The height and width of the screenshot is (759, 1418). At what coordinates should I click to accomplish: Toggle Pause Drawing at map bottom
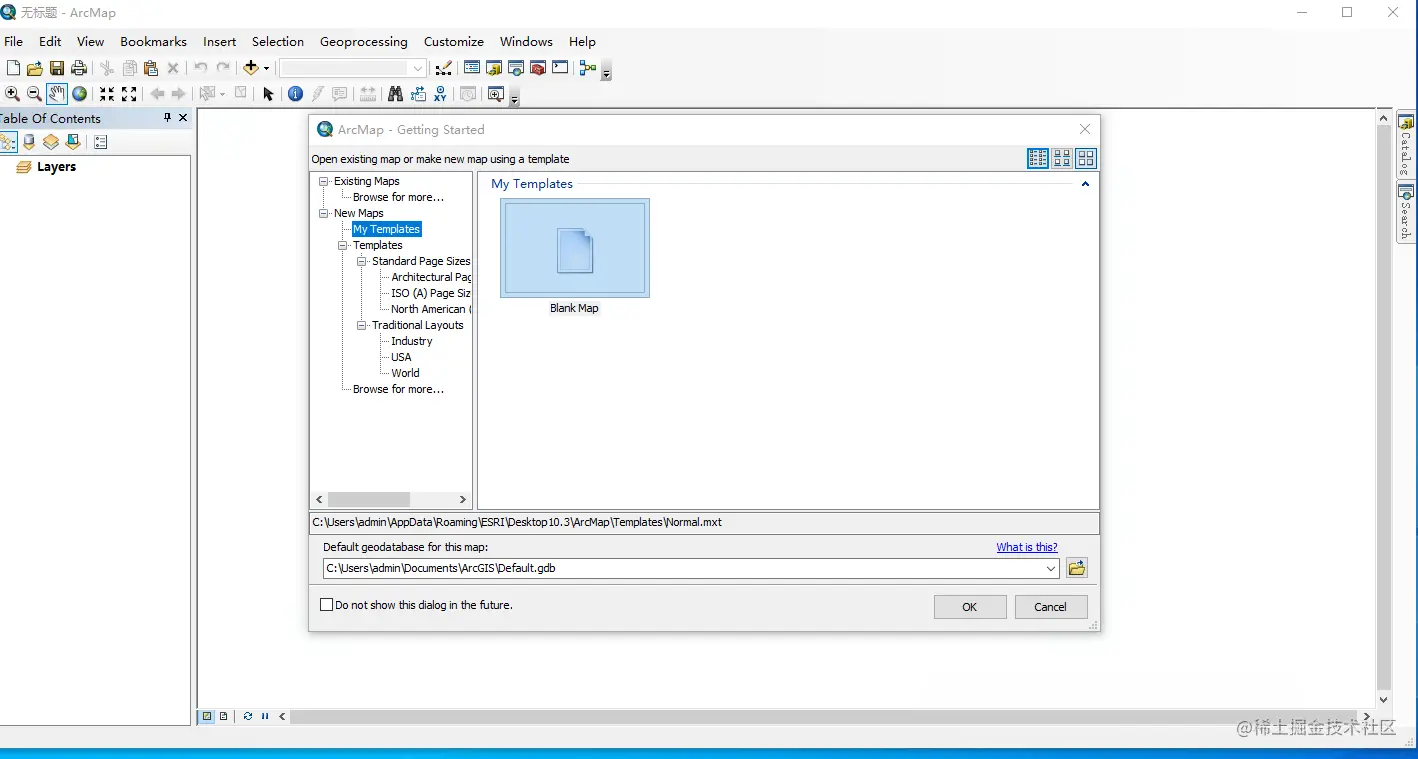265,716
